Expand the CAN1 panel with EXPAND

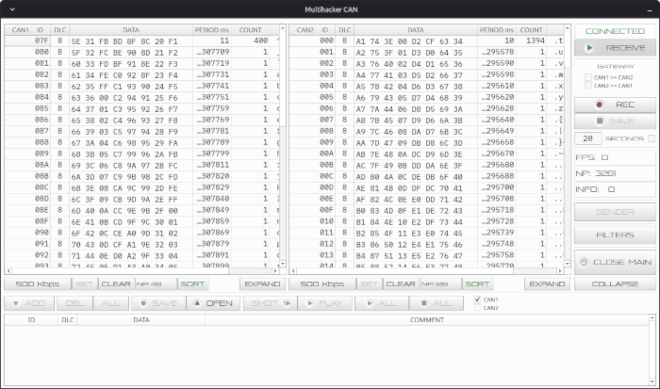(x=263, y=284)
